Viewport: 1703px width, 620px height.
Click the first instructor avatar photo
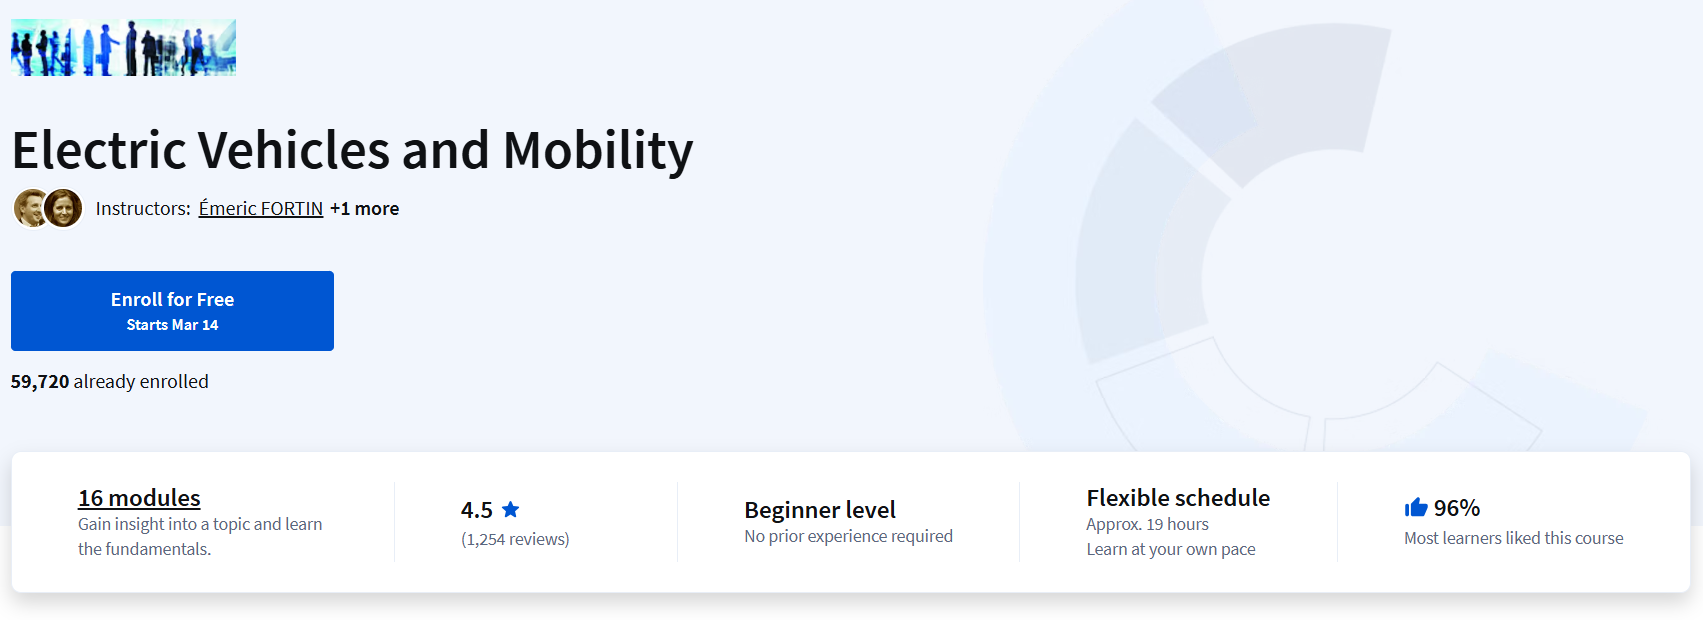click(29, 208)
